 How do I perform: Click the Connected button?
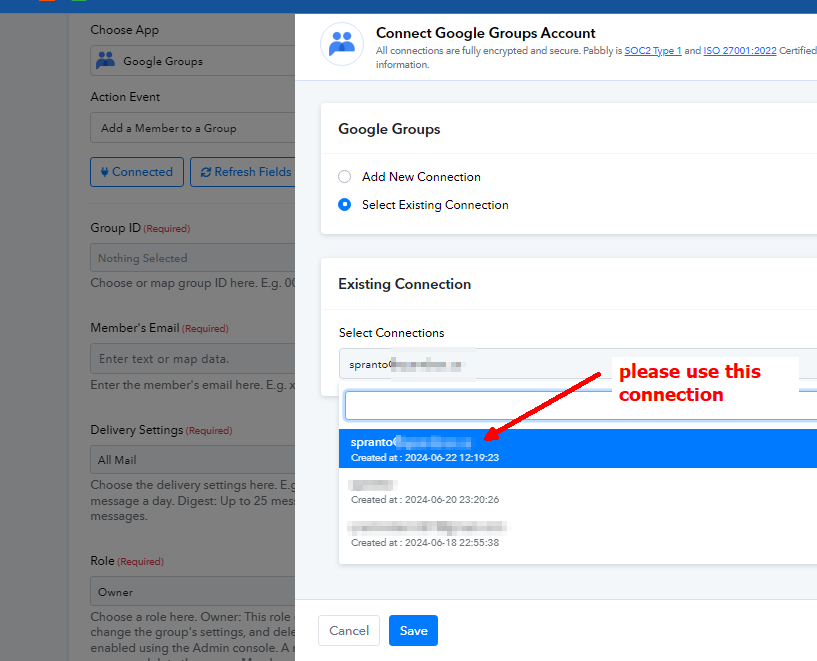tap(137, 172)
